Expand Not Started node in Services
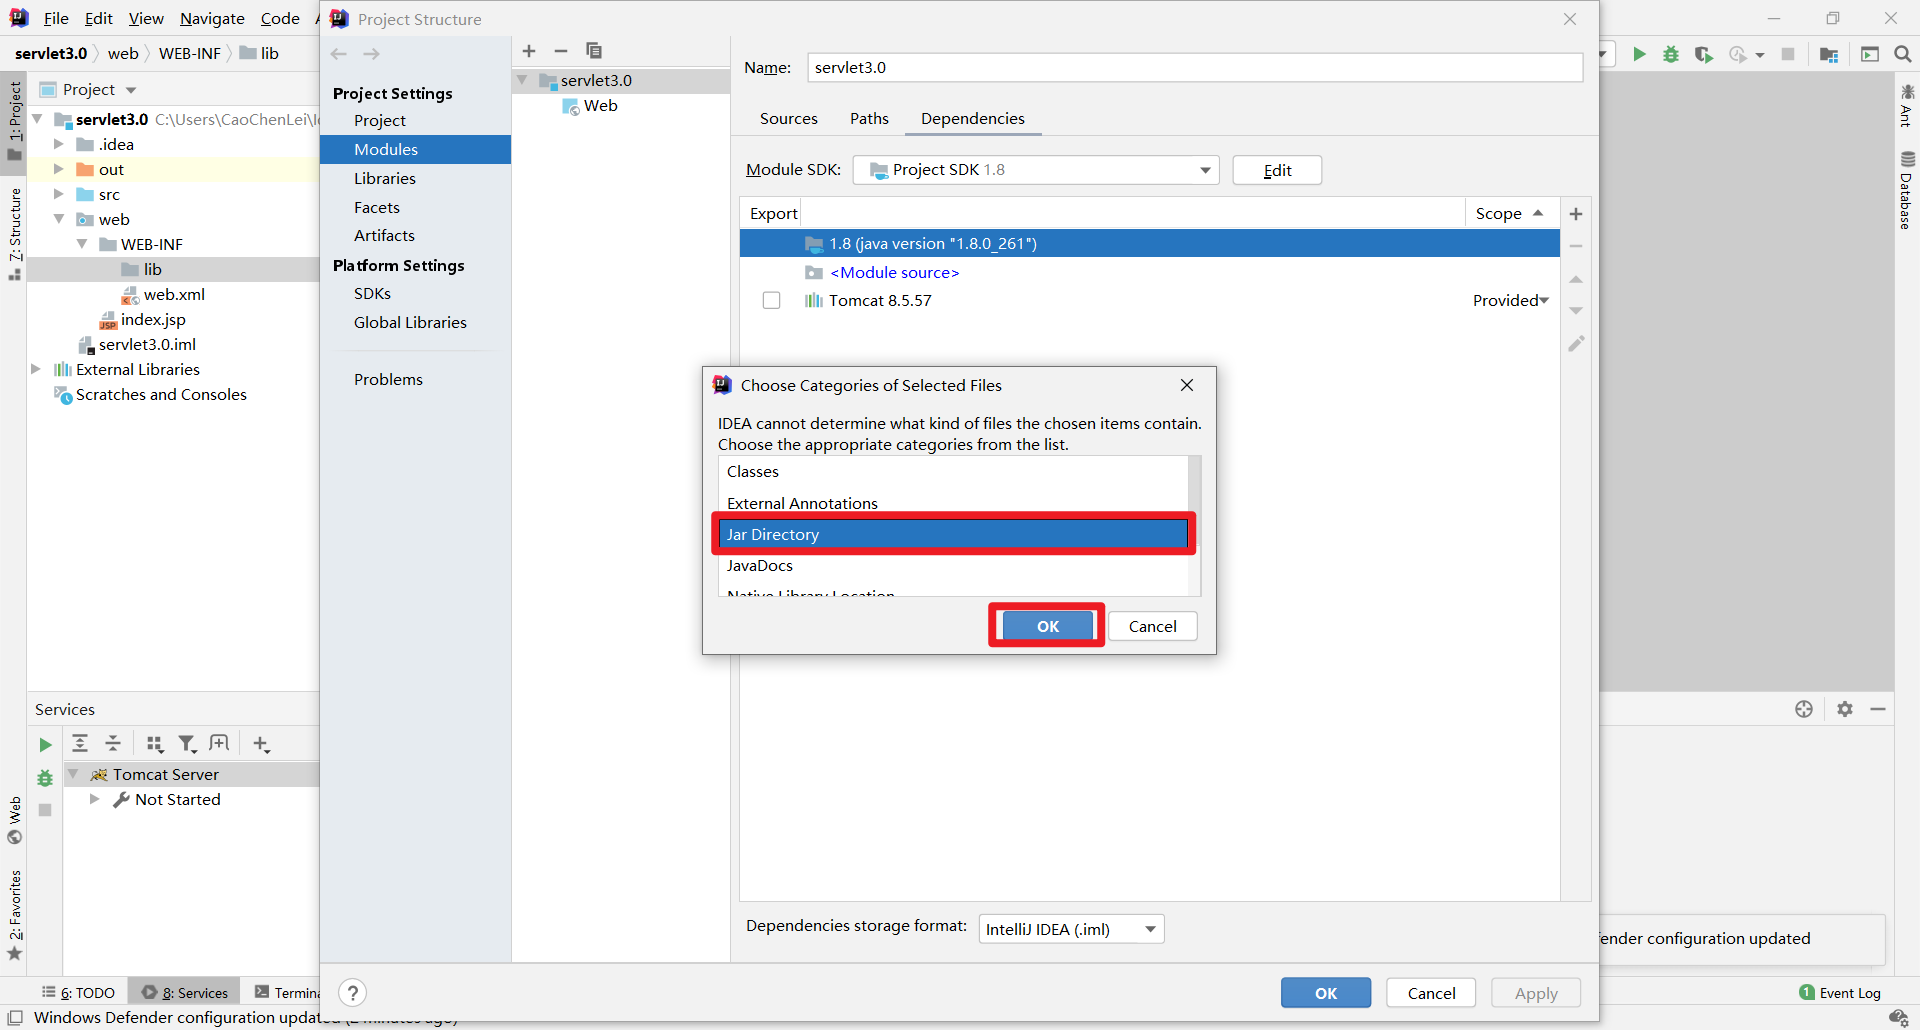Viewport: 1920px width, 1030px height. [x=94, y=800]
